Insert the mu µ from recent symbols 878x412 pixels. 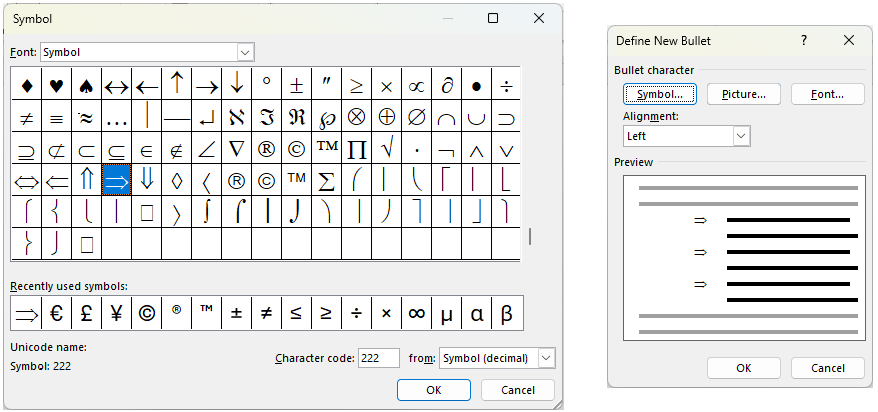coord(446,313)
